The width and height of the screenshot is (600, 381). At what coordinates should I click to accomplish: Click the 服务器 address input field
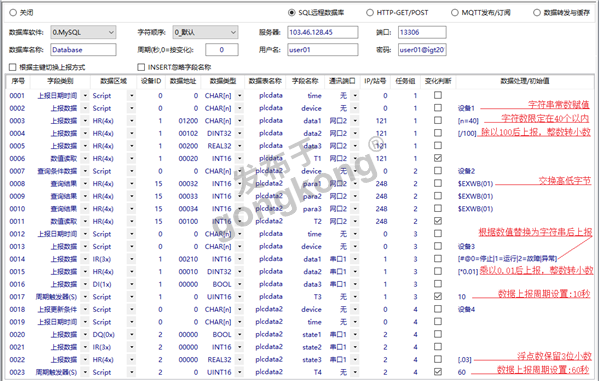(323, 32)
